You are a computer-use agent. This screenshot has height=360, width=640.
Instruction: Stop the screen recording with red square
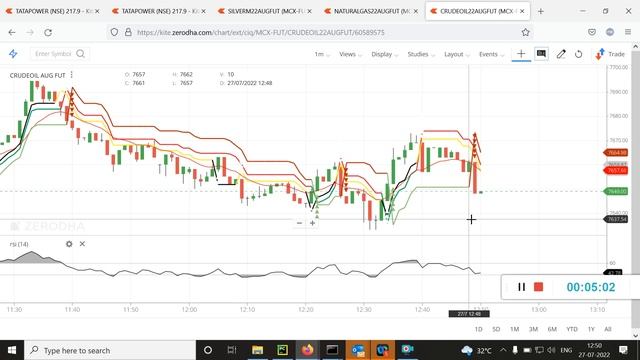(538, 287)
